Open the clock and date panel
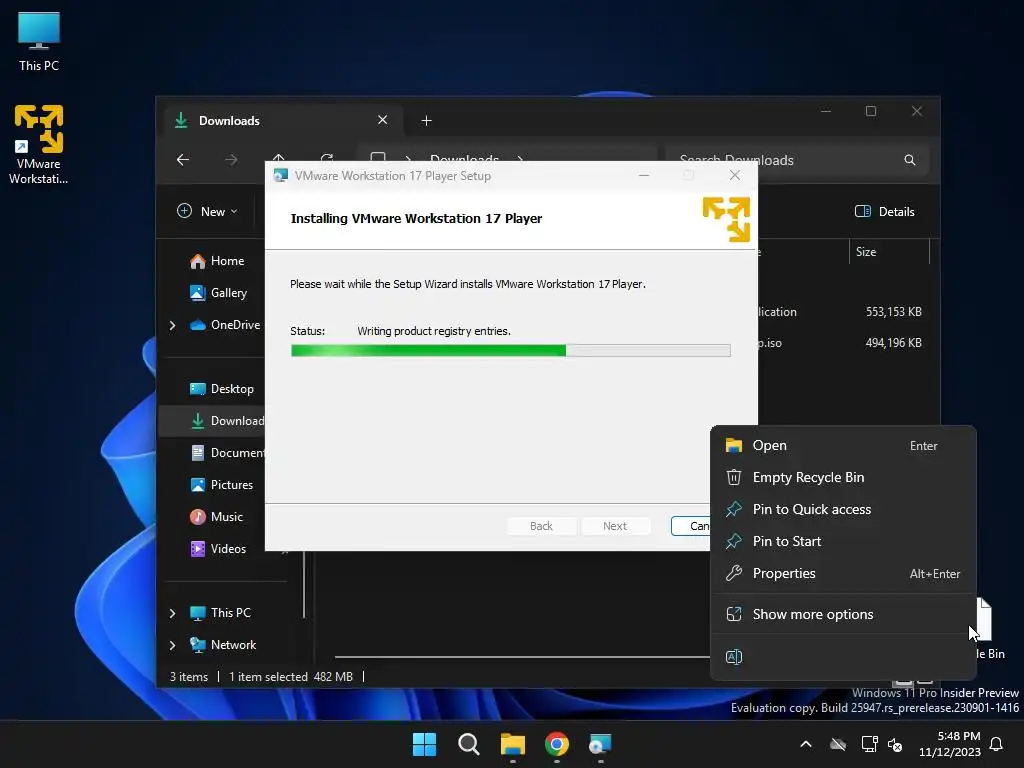 pos(950,744)
